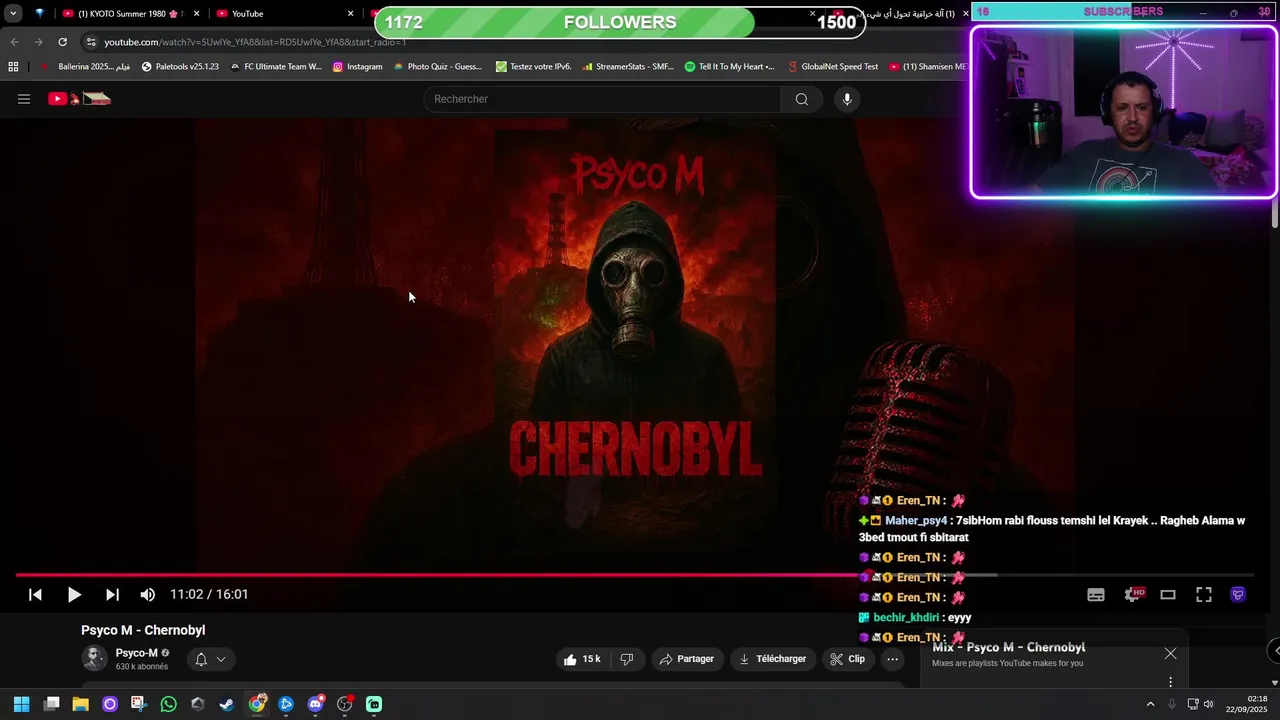Open the Partager share dialog
Viewport: 1280px width, 720px height.
[x=686, y=659]
